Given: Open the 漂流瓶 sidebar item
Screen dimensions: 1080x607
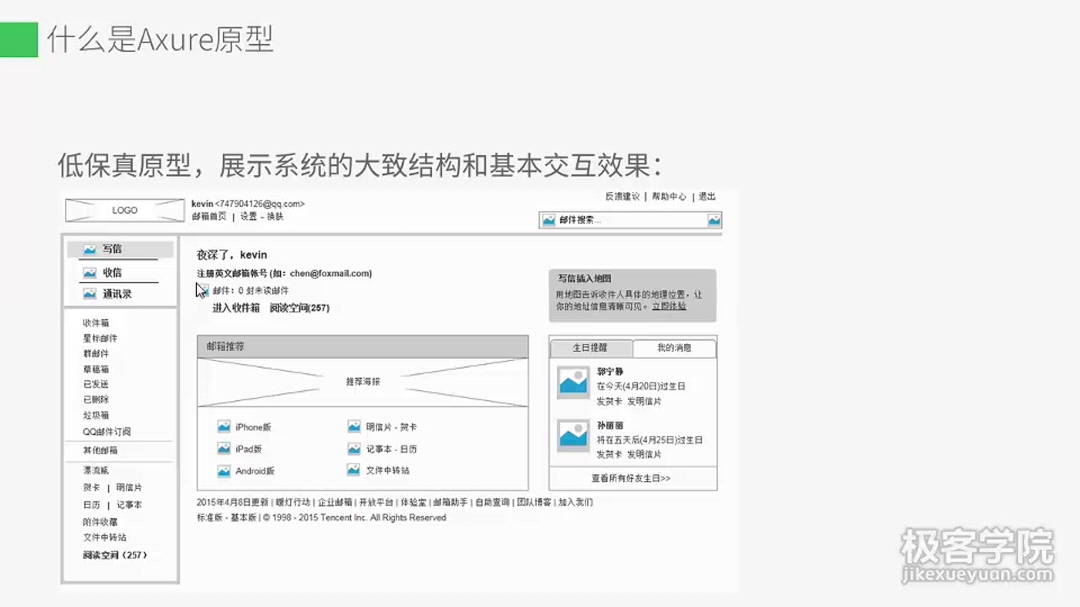Looking at the screenshot, I should pos(96,471).
